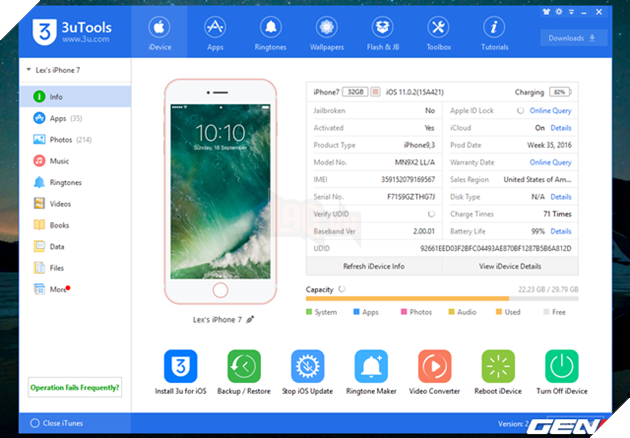This screenshot has height=438, width=630.
Task: Click the Capacity refresh spinner
Action: click(342, 289)
